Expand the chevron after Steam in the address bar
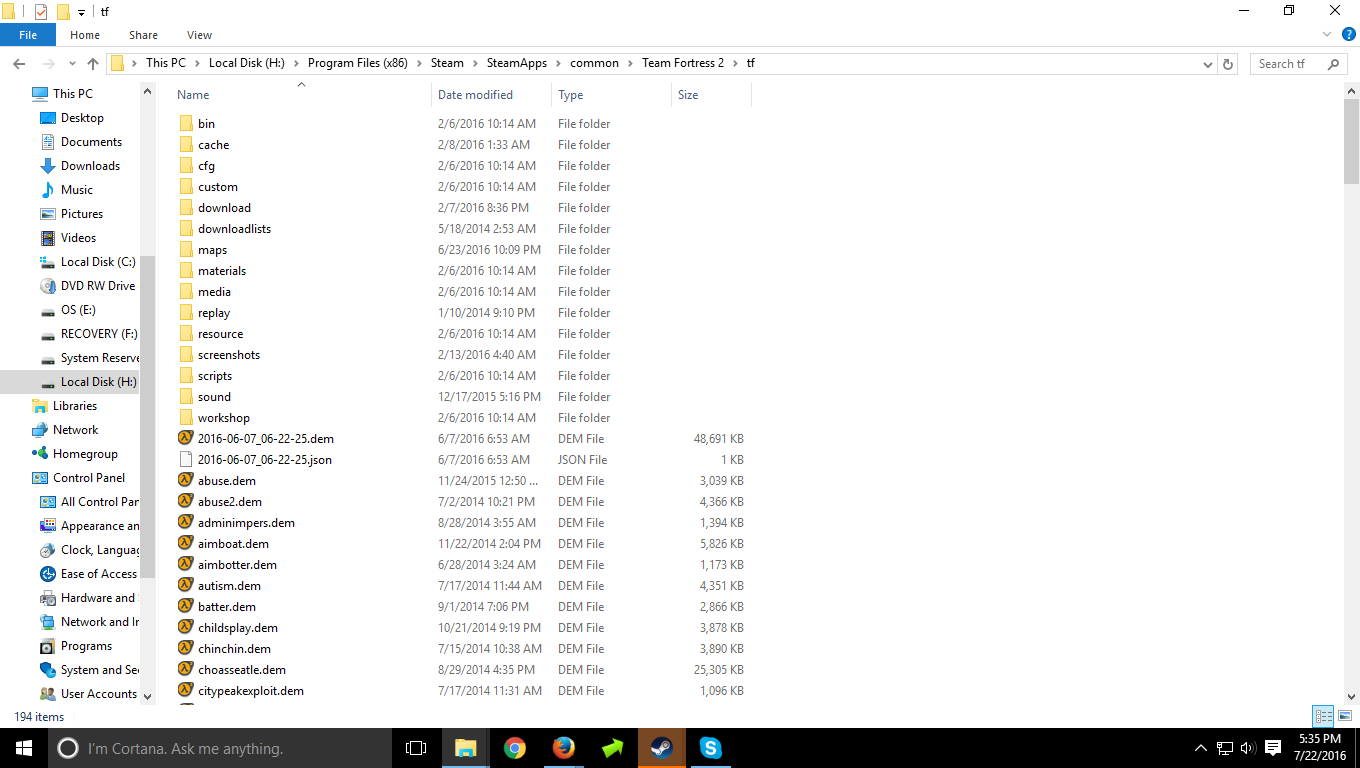Image resolution: width=1360 pixels, height=768 pixels. click(x=475, y=63)
